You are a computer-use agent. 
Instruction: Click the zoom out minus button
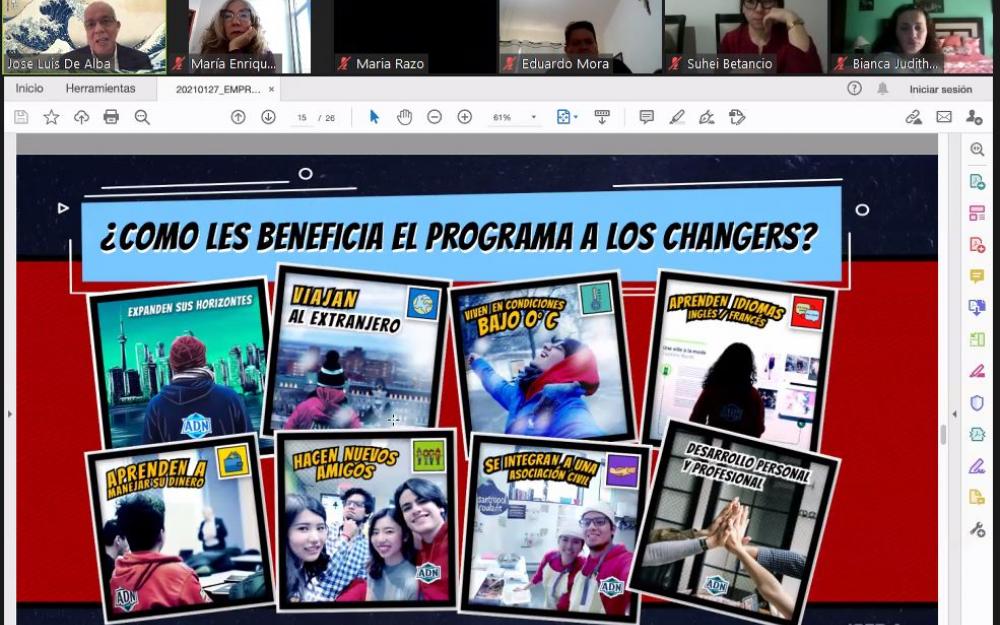[x=434, y=117]
